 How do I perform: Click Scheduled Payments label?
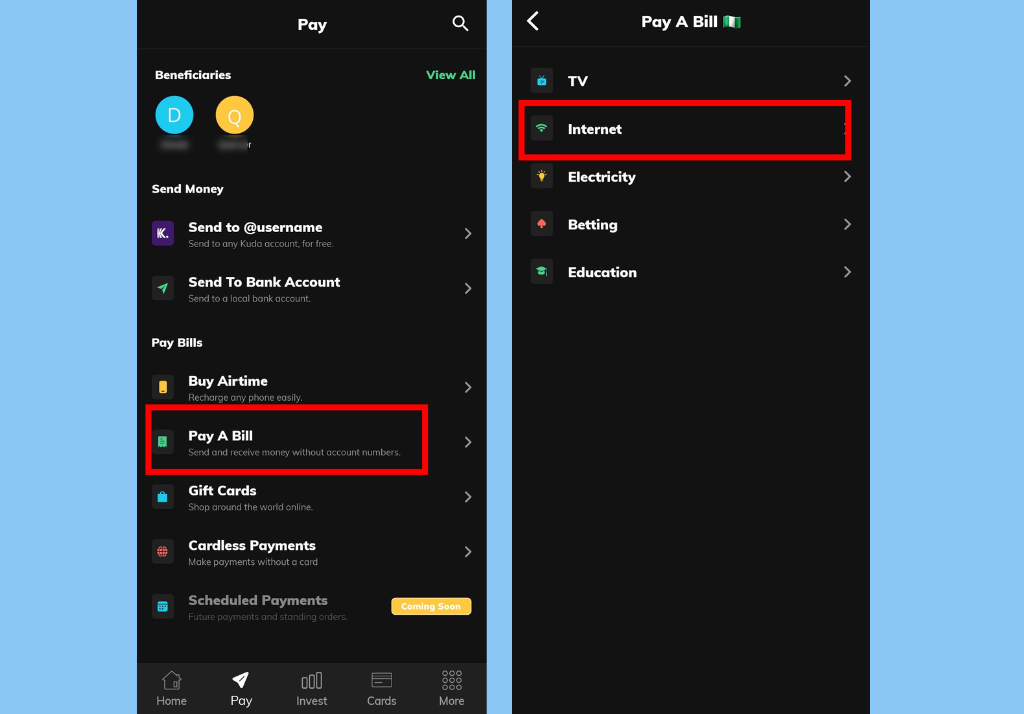(x=258, y=600)
